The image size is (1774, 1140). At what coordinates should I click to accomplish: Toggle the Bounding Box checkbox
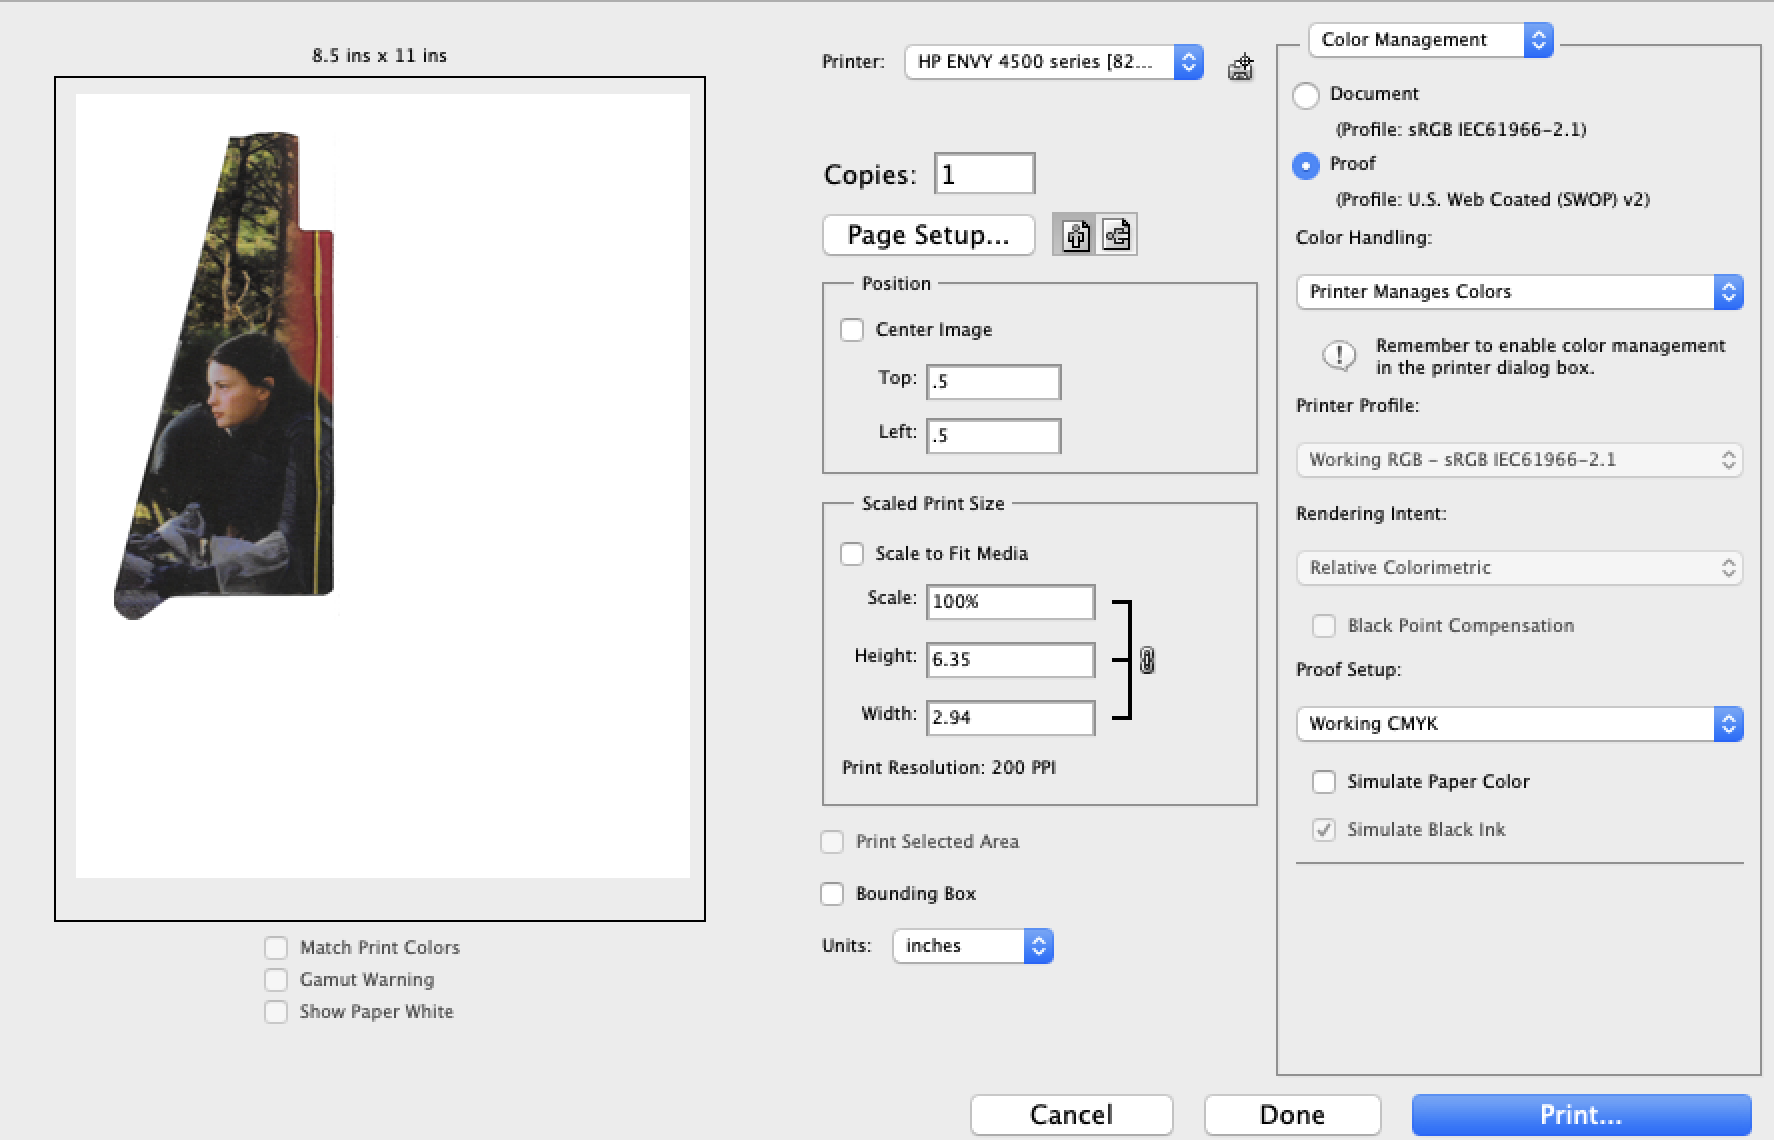832,894
